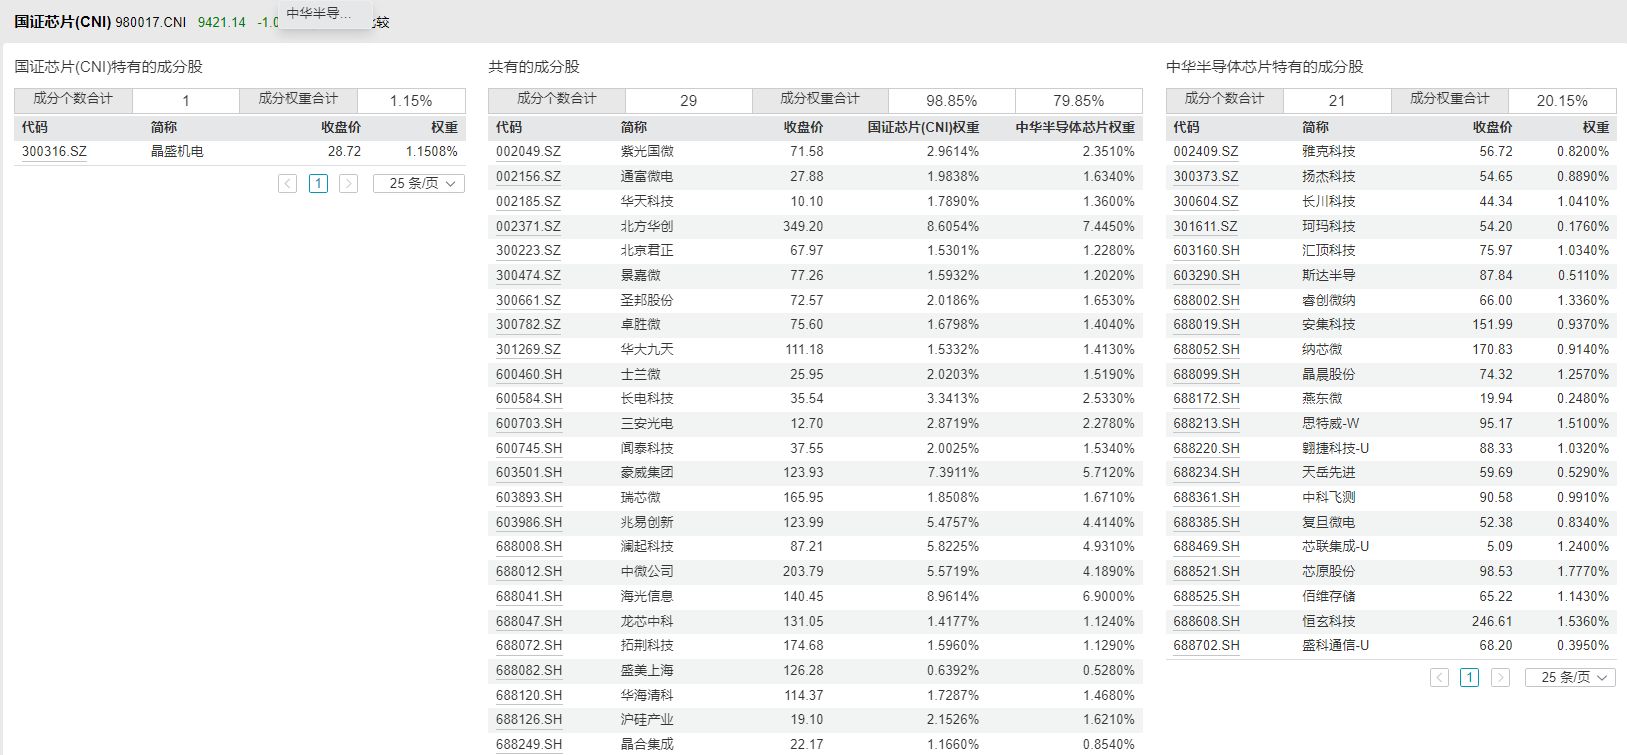The height and width of the screenshot is (755, 1627).
Task: Open stock link 002185.SZ
Action: [528, 202]
